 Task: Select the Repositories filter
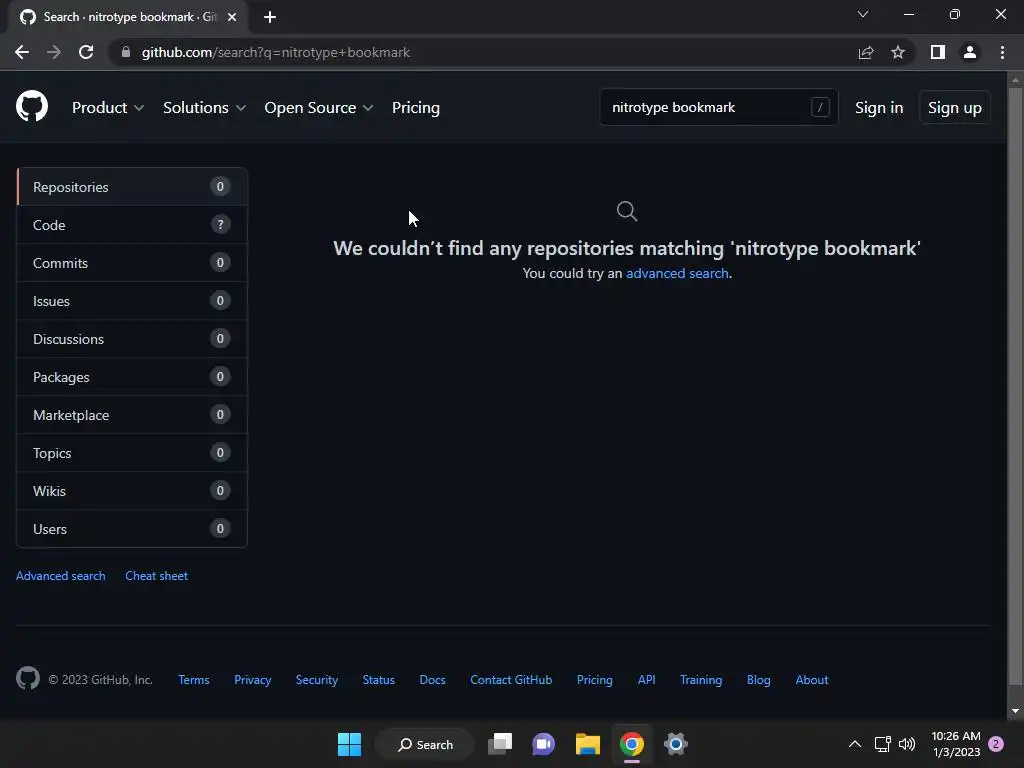click(132, 187)
